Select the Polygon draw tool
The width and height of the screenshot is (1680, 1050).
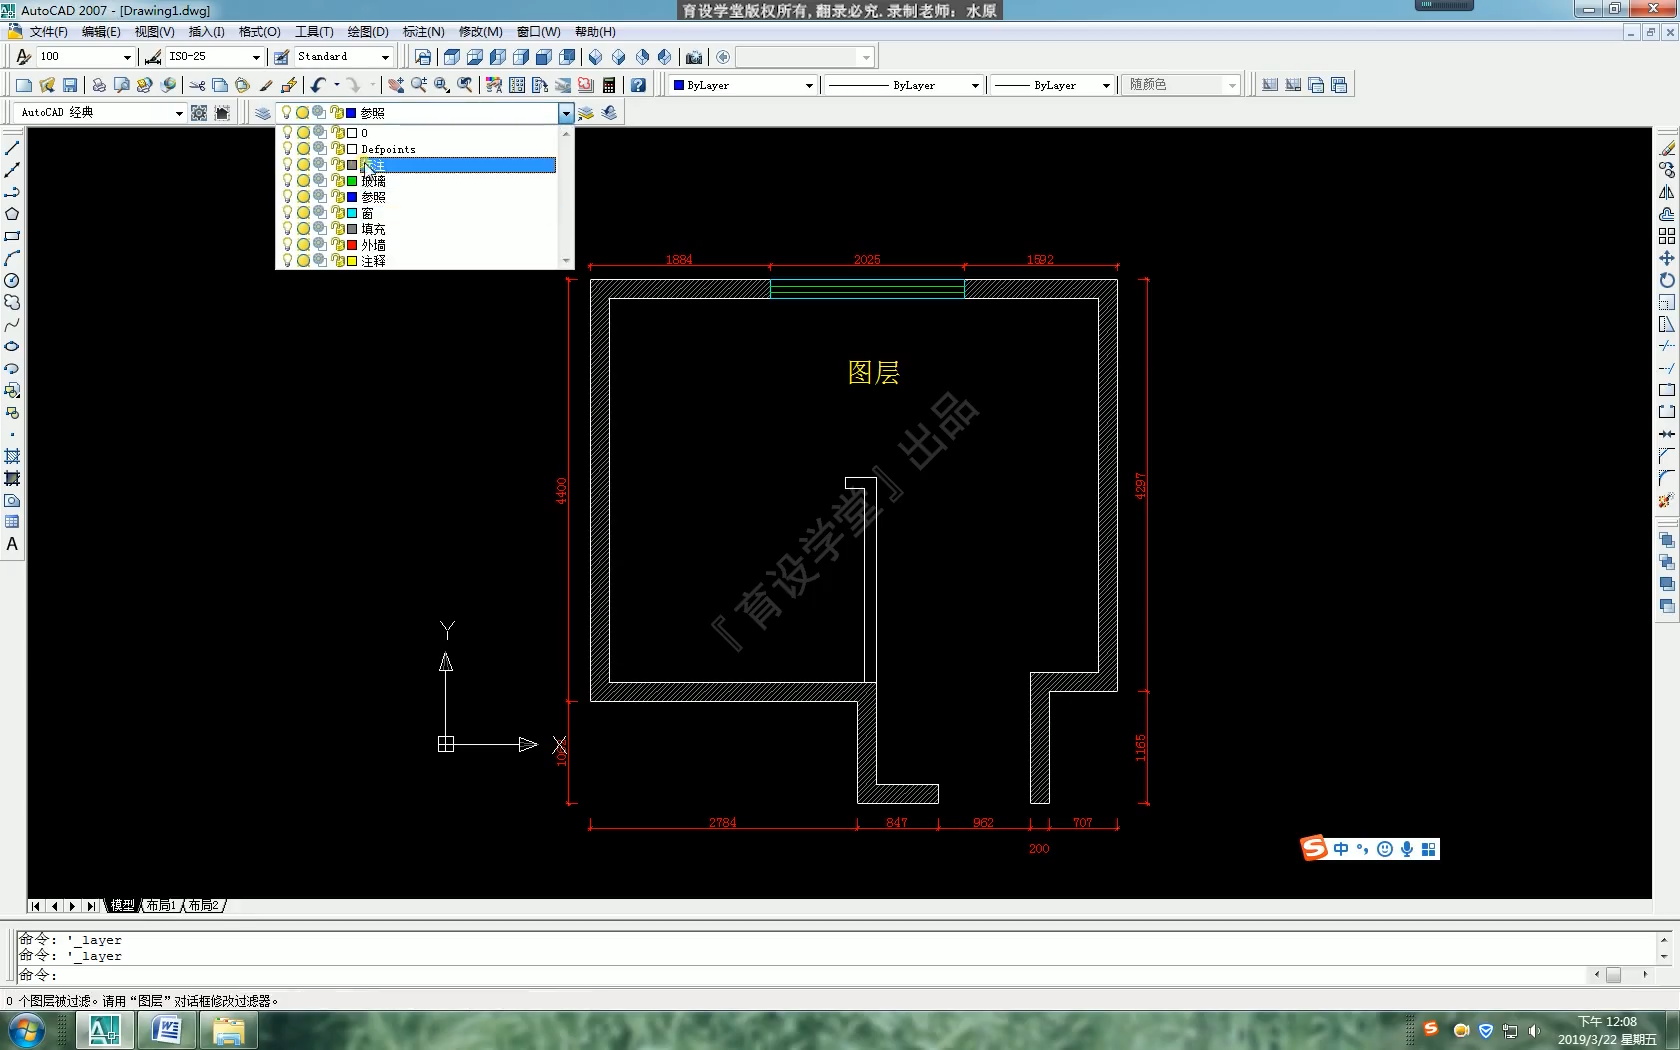[x=12, y=214]
